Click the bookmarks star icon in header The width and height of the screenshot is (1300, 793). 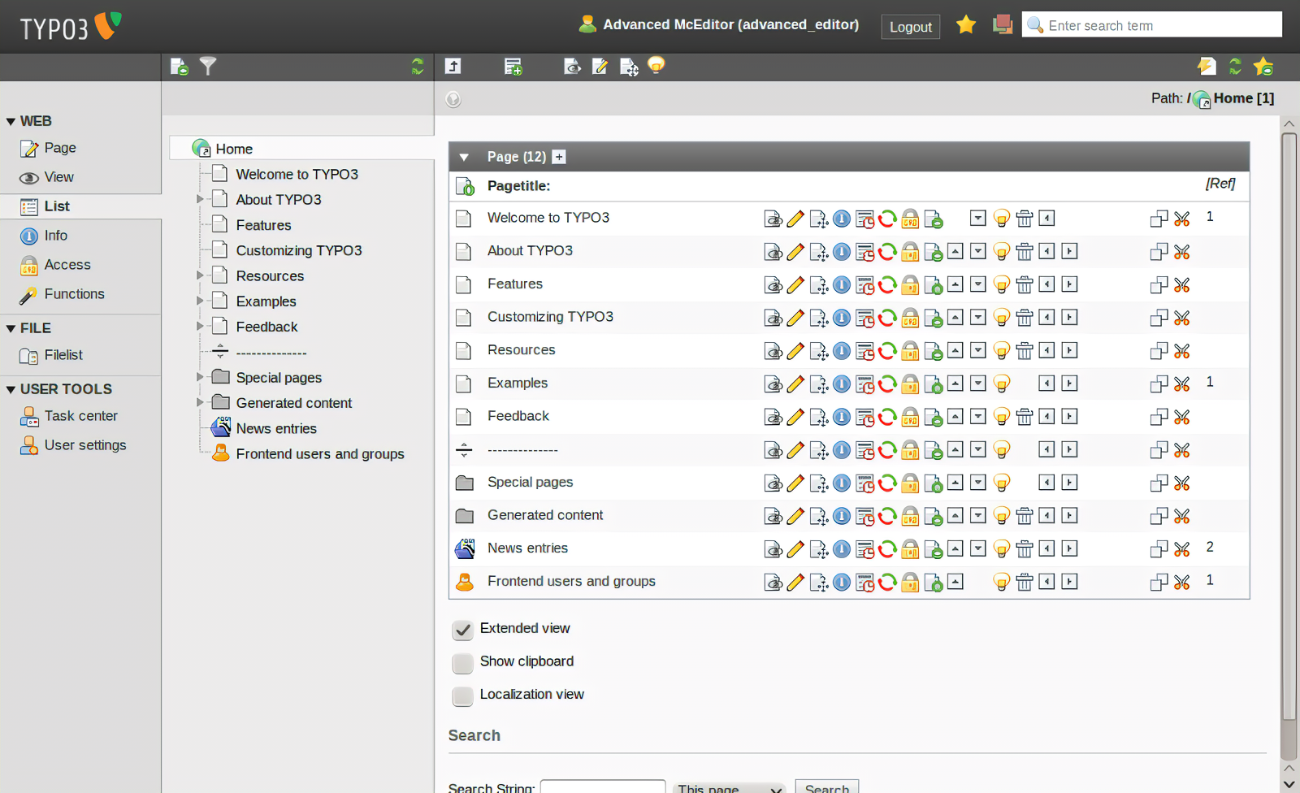(x=966, y=25)
